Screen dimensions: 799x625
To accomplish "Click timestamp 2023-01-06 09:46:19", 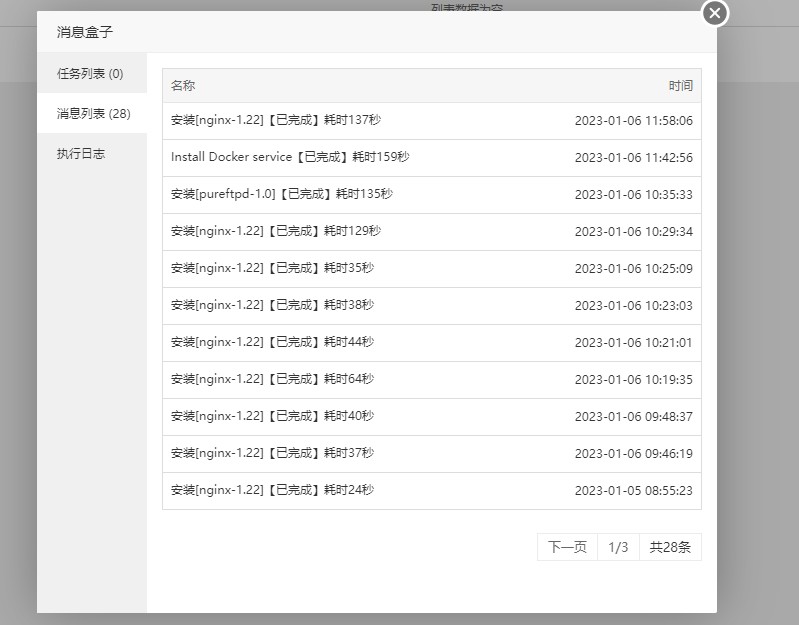I will 633,454.
